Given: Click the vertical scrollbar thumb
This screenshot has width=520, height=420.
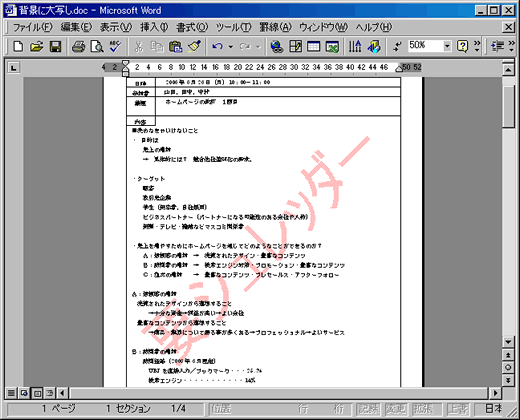Looking at the screenshot, I should (508, 106).
